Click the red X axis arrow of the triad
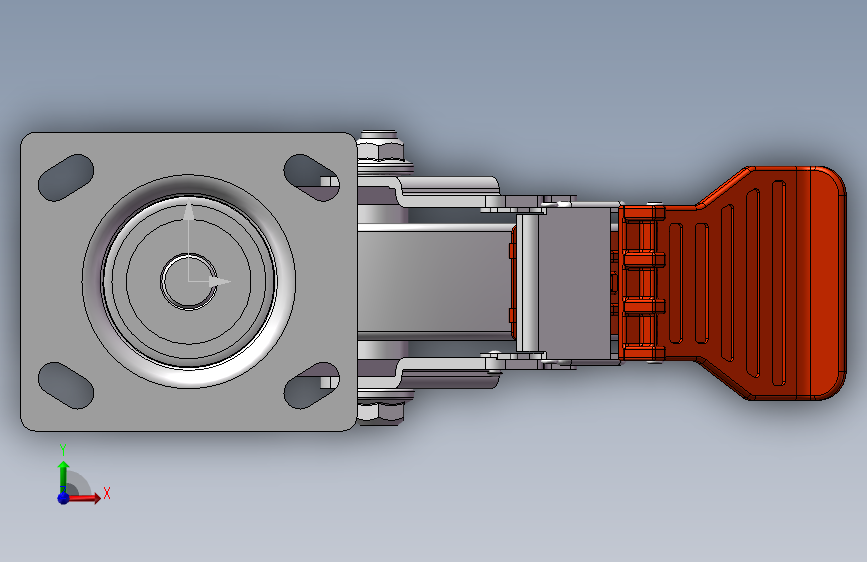This screenshot has width=867, height=562. tap(83, 498)
